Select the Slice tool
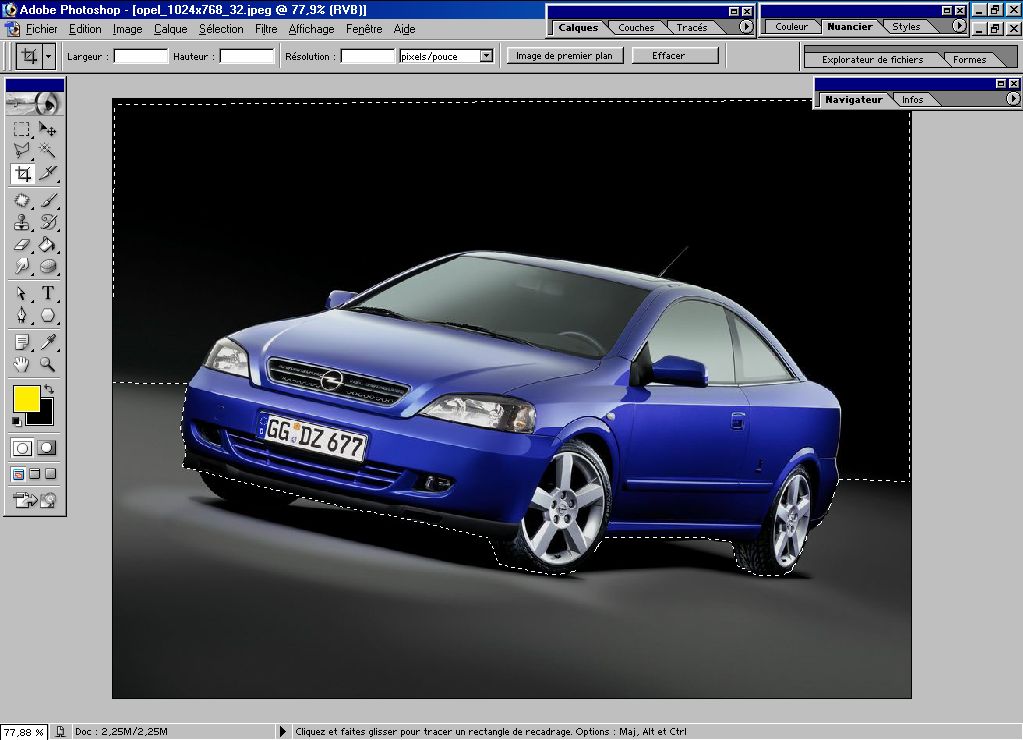1023x740 pixels. [48, 173]
